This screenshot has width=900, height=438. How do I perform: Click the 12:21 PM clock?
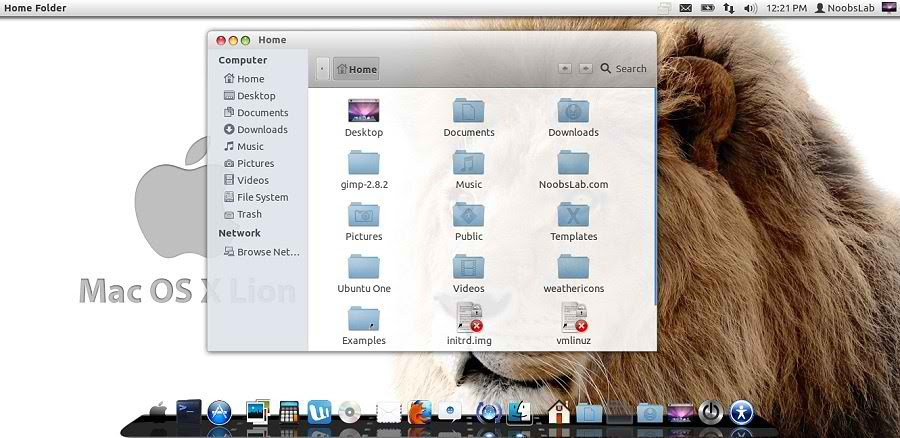786,8
